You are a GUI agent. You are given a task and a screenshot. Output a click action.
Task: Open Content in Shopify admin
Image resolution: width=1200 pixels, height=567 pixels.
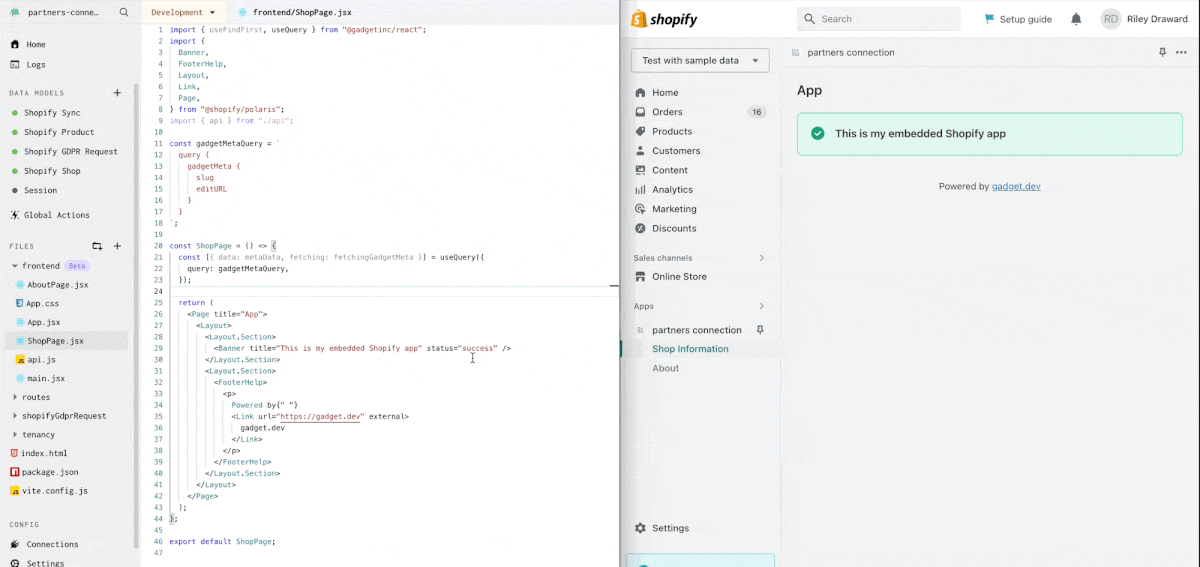tap(670, 170)
